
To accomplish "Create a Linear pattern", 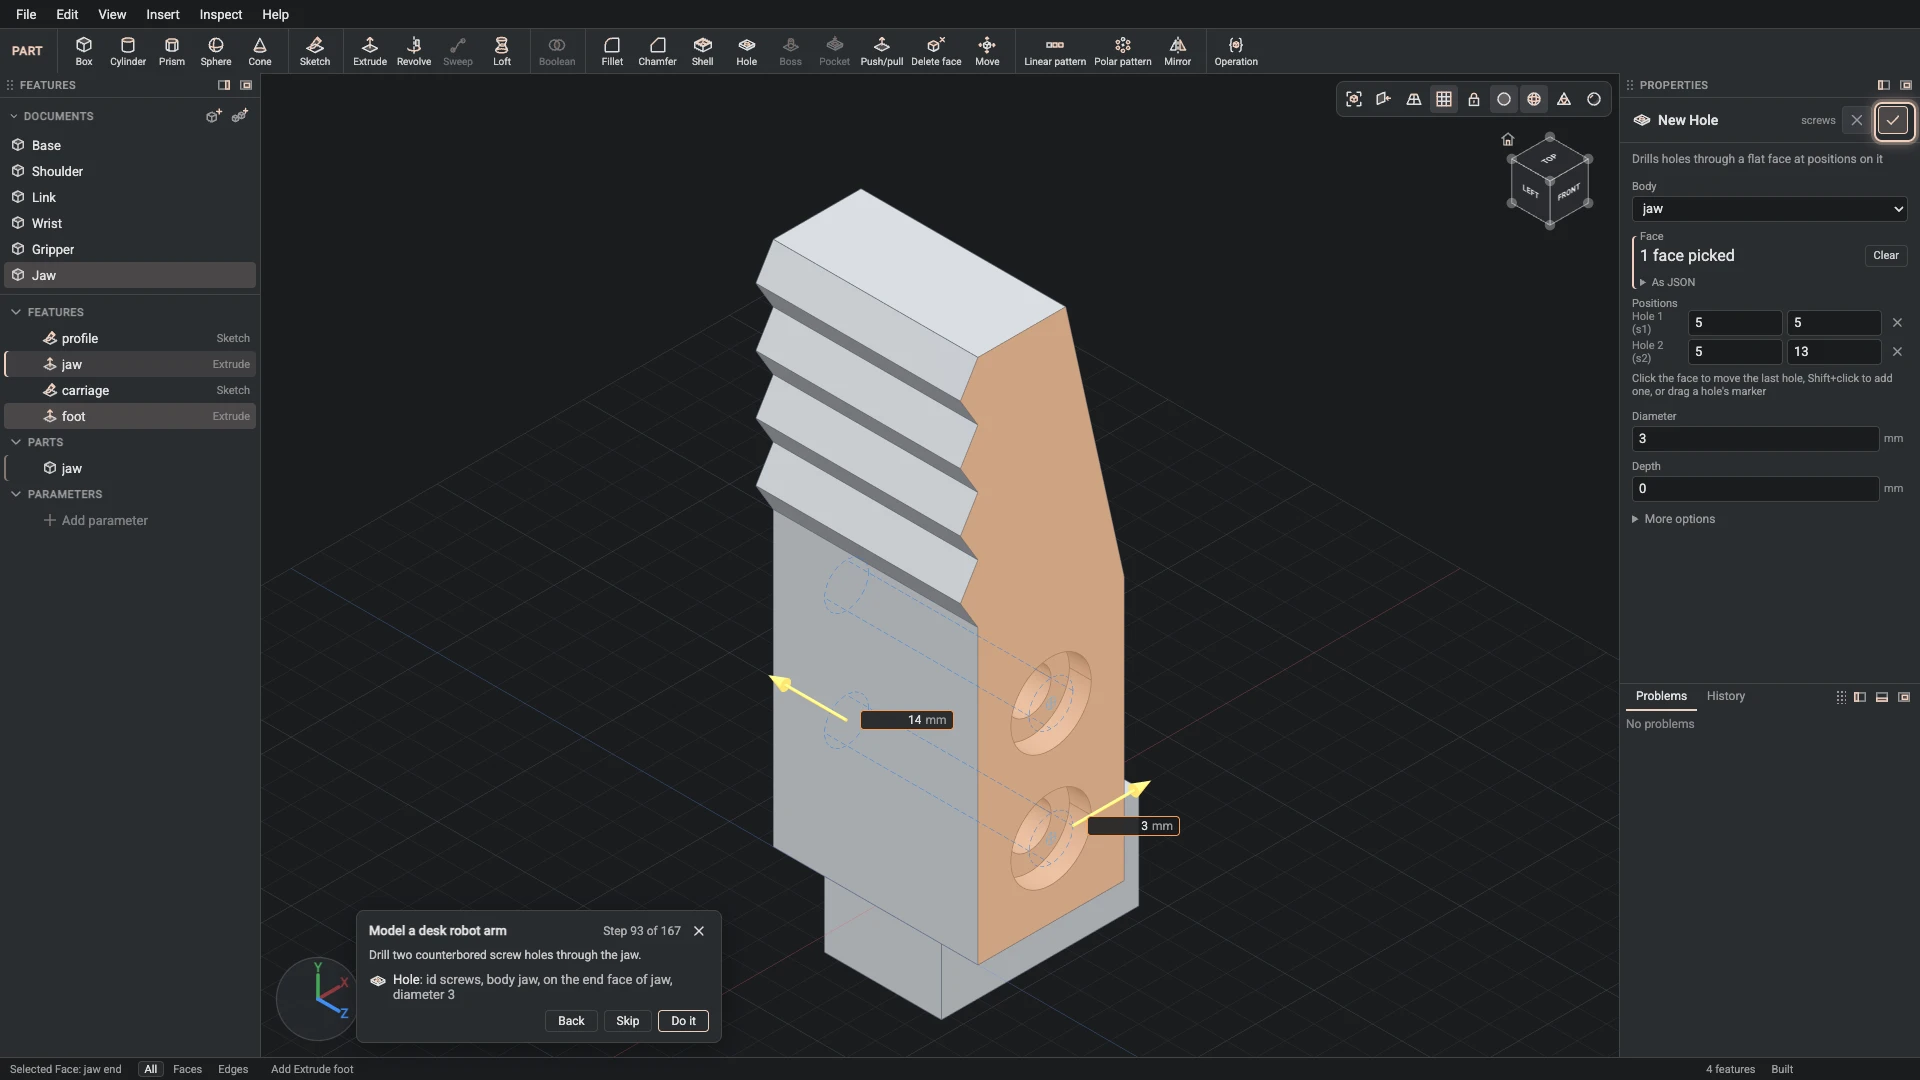I will 1055,51.
